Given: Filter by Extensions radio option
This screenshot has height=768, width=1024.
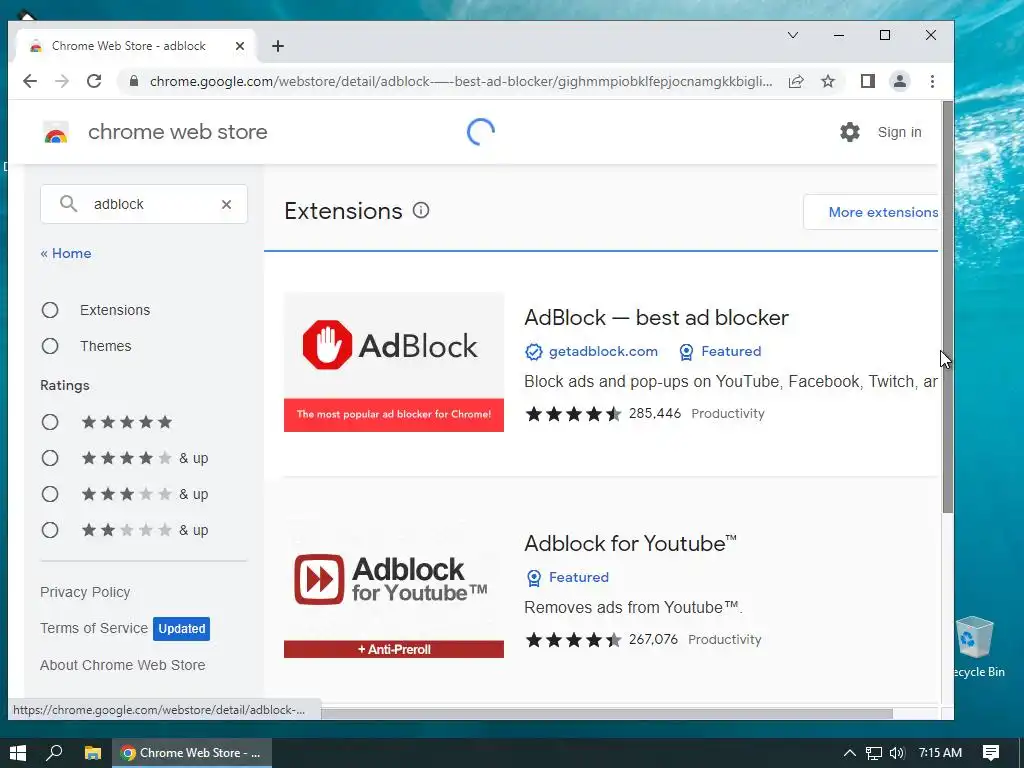Looking at the screenshot, I should point(50,310).
